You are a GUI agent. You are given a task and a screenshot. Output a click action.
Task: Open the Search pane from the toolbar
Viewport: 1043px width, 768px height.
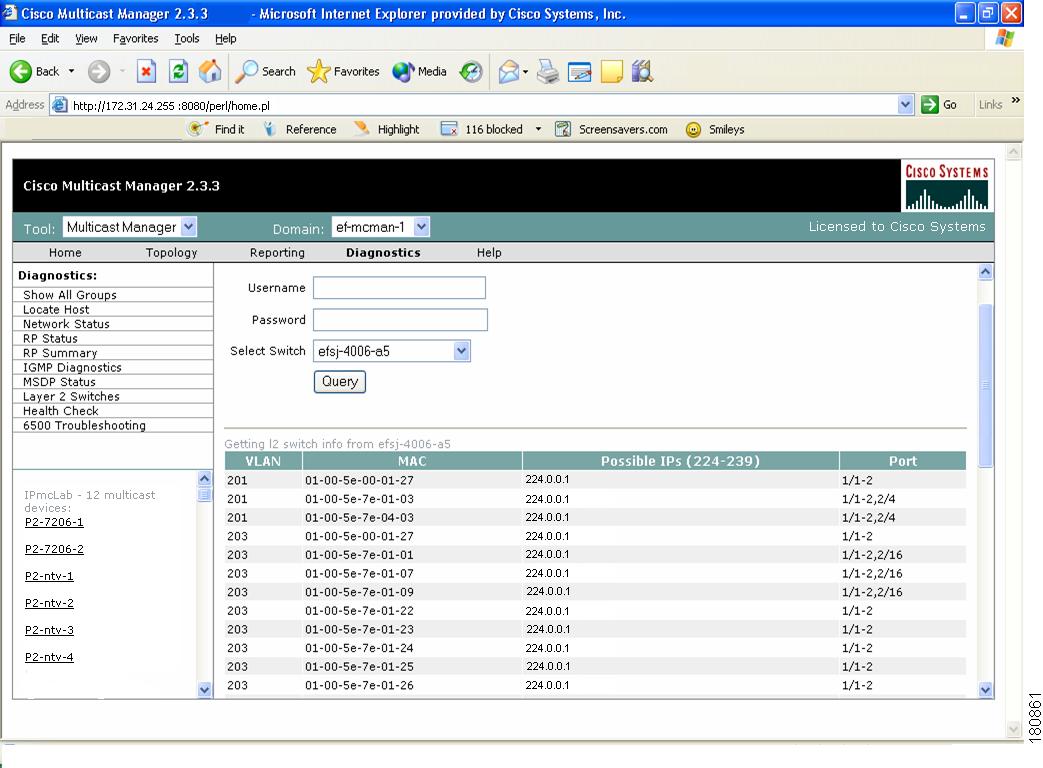click(x=265, y=71)
